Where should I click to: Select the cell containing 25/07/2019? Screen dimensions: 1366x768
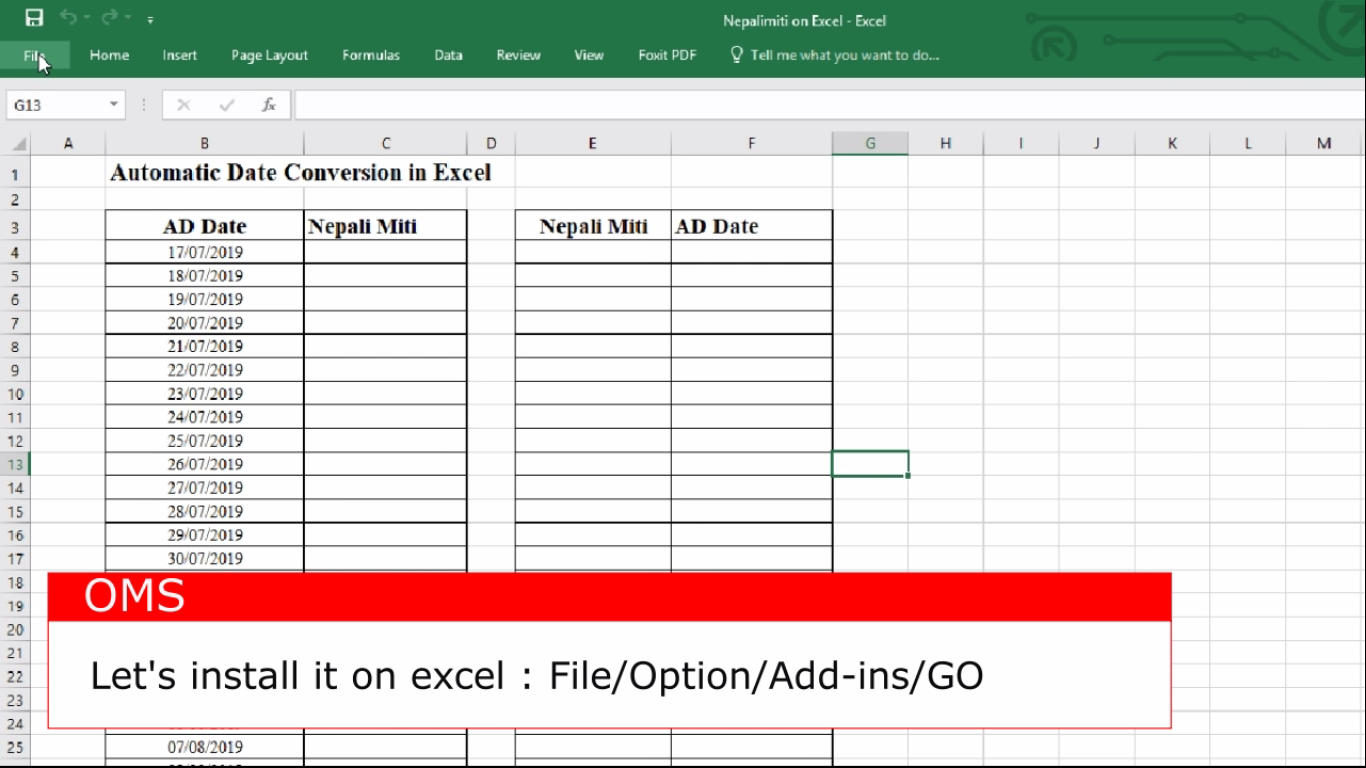204,441
